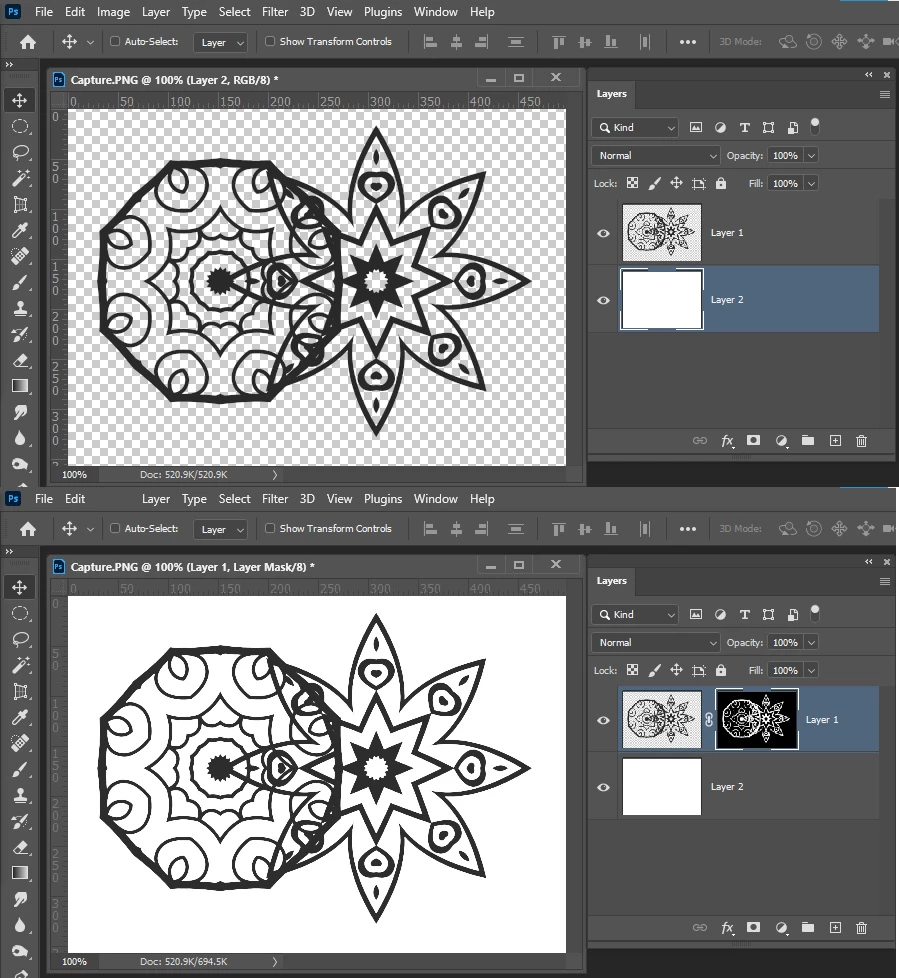Collapse top Layers panel with double arrows
Screen dimensions: 899x978
[x=868, y=75]
